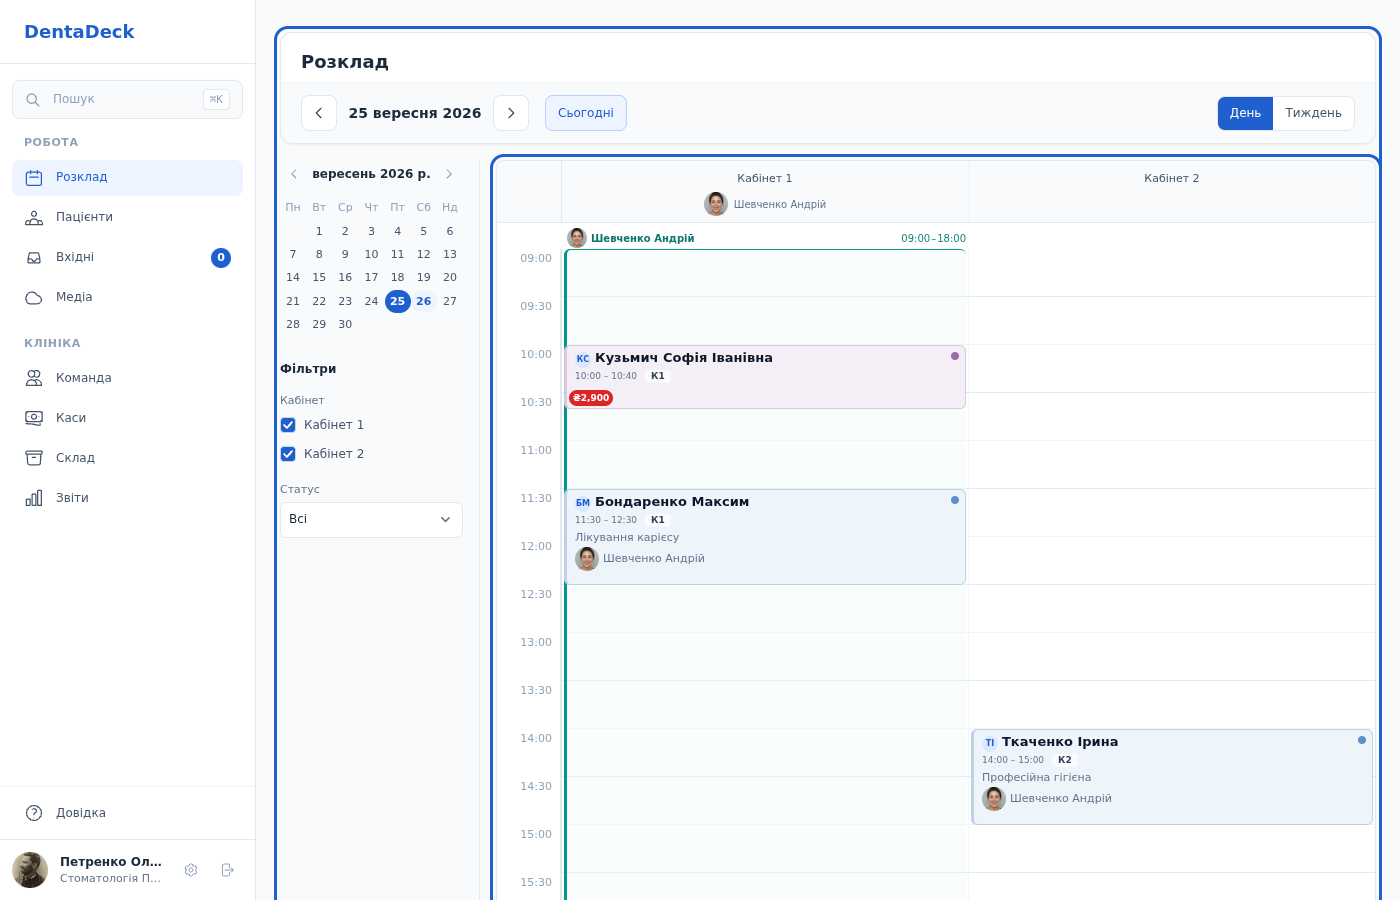Show previous month in mini calendar
This screenshot has width=1400, height=900.
tap(294, 174)
